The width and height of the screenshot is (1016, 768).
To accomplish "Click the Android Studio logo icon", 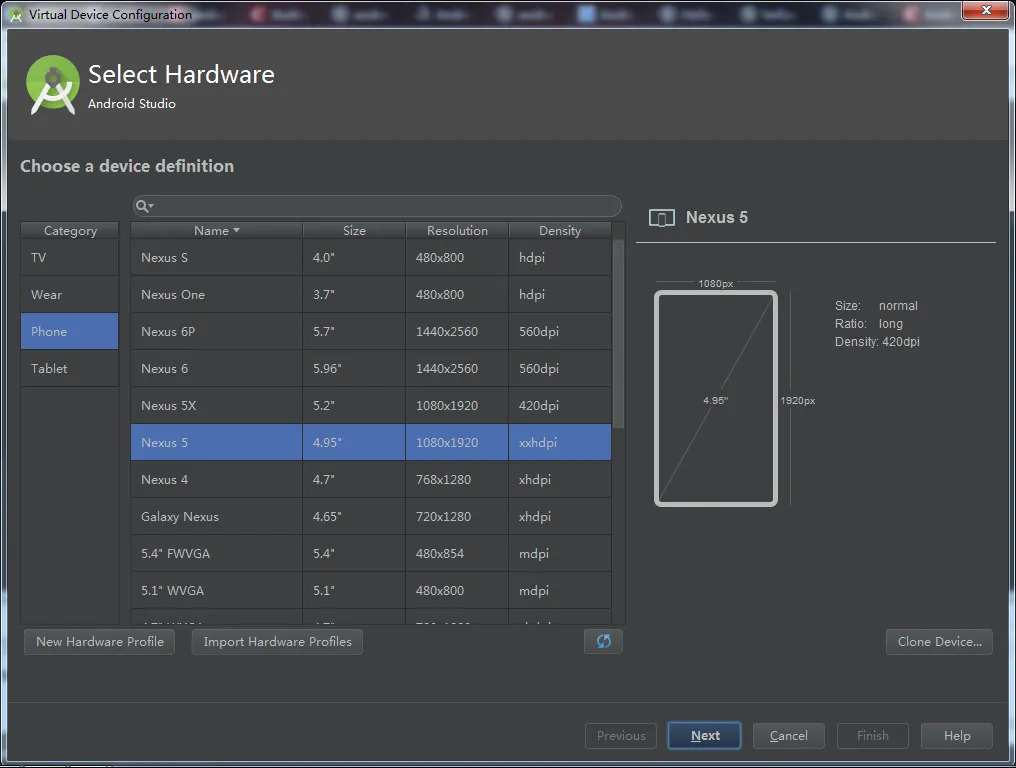I will (52, 86).
